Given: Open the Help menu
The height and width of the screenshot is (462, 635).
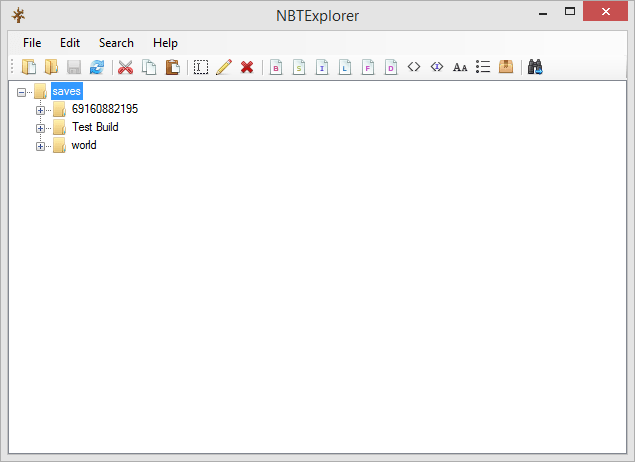Looking at the screenshot, I should pos(165,43).
